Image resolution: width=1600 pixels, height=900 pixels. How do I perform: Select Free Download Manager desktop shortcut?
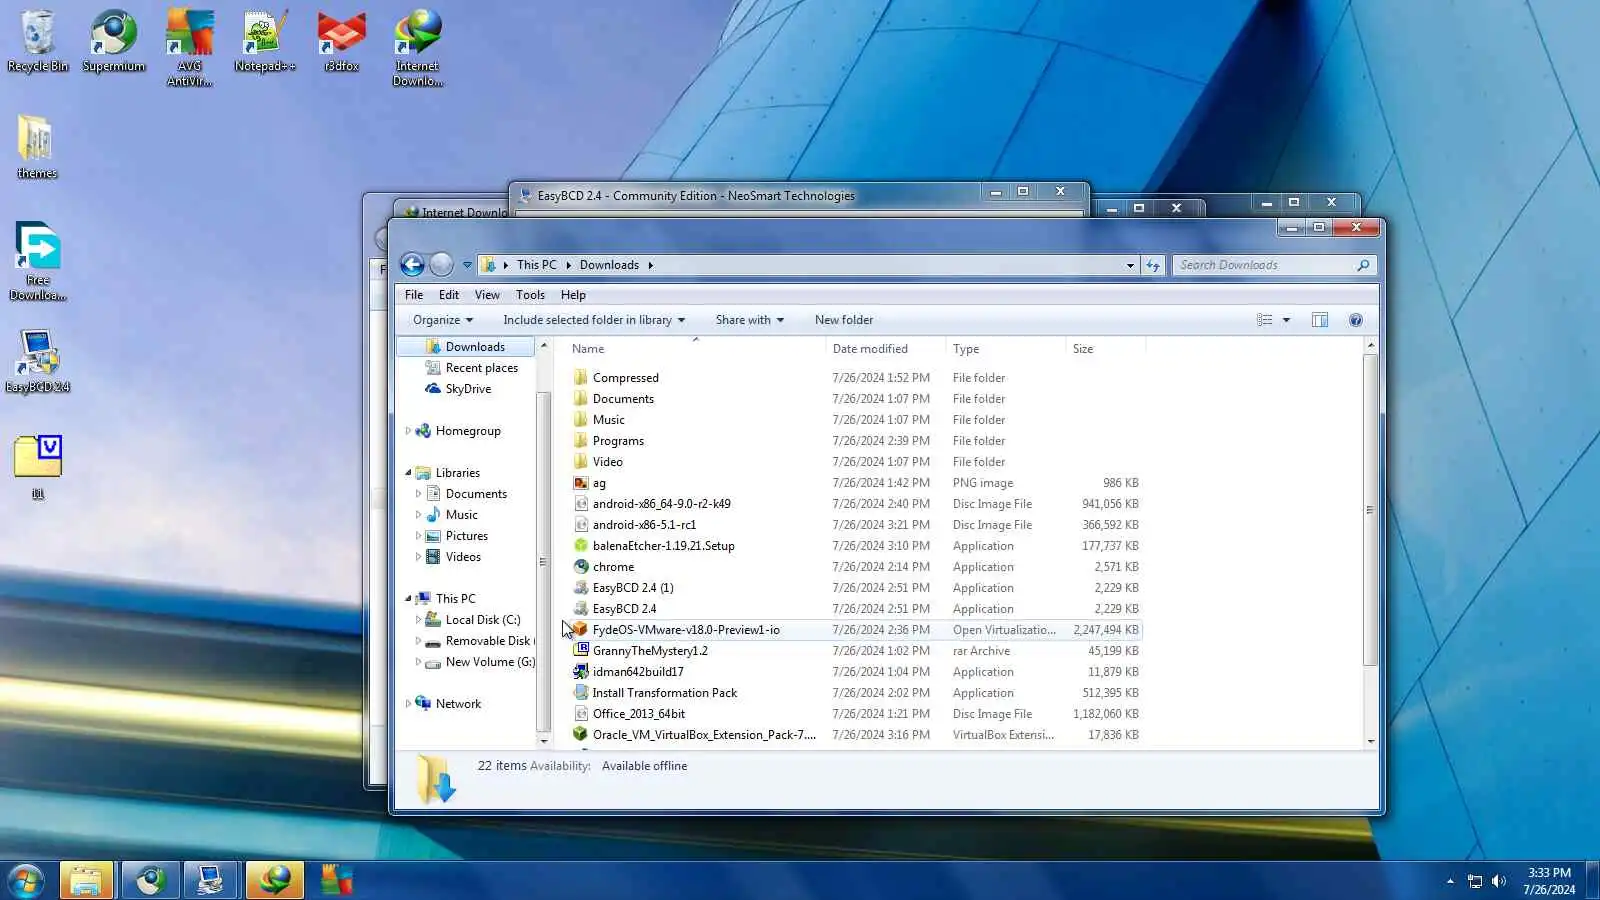tap(38, 261)
